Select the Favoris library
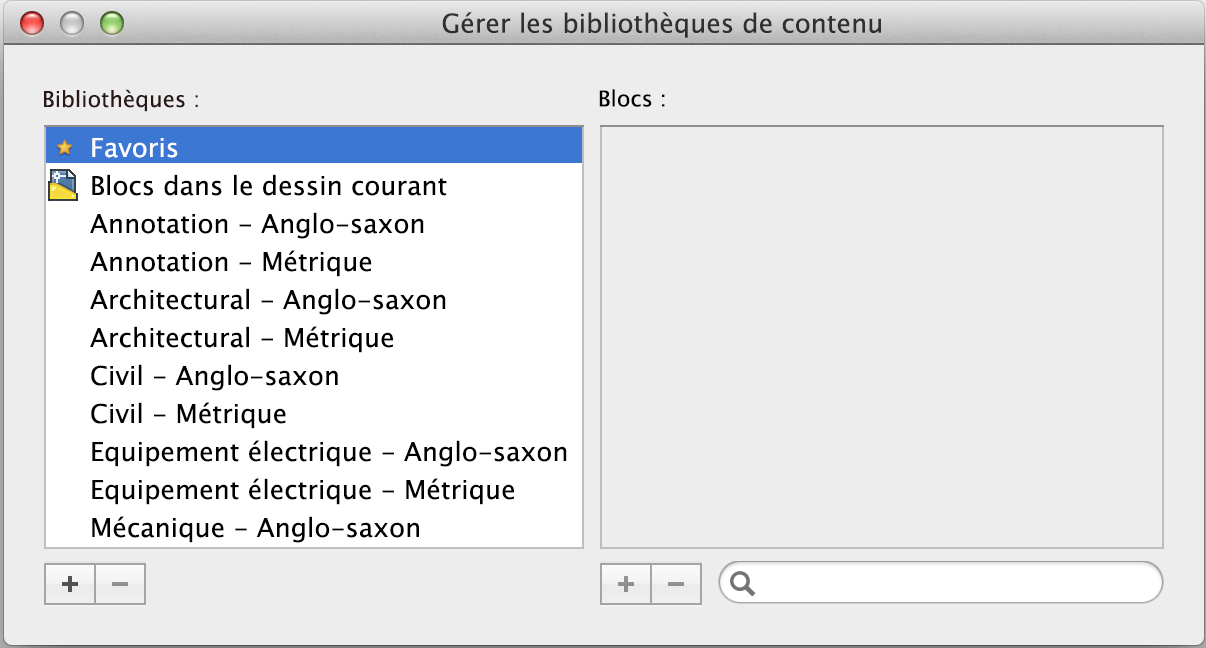The height and width of the screenshot is (648, 1206). click(134, 148)
